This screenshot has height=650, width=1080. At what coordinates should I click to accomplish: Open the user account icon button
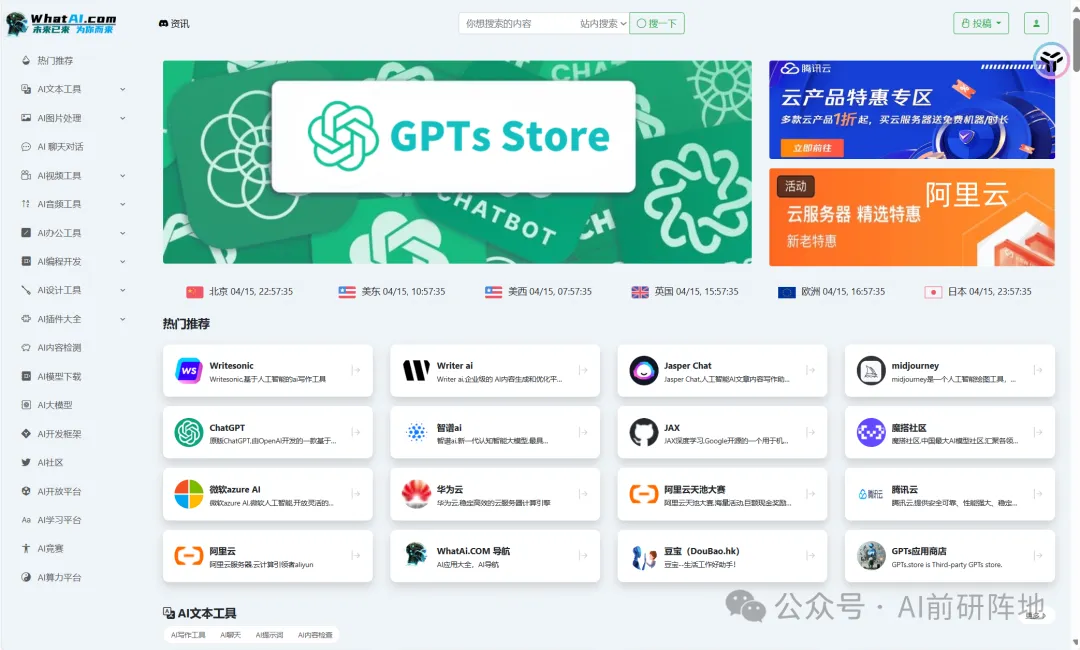(x=1035, y=23)
